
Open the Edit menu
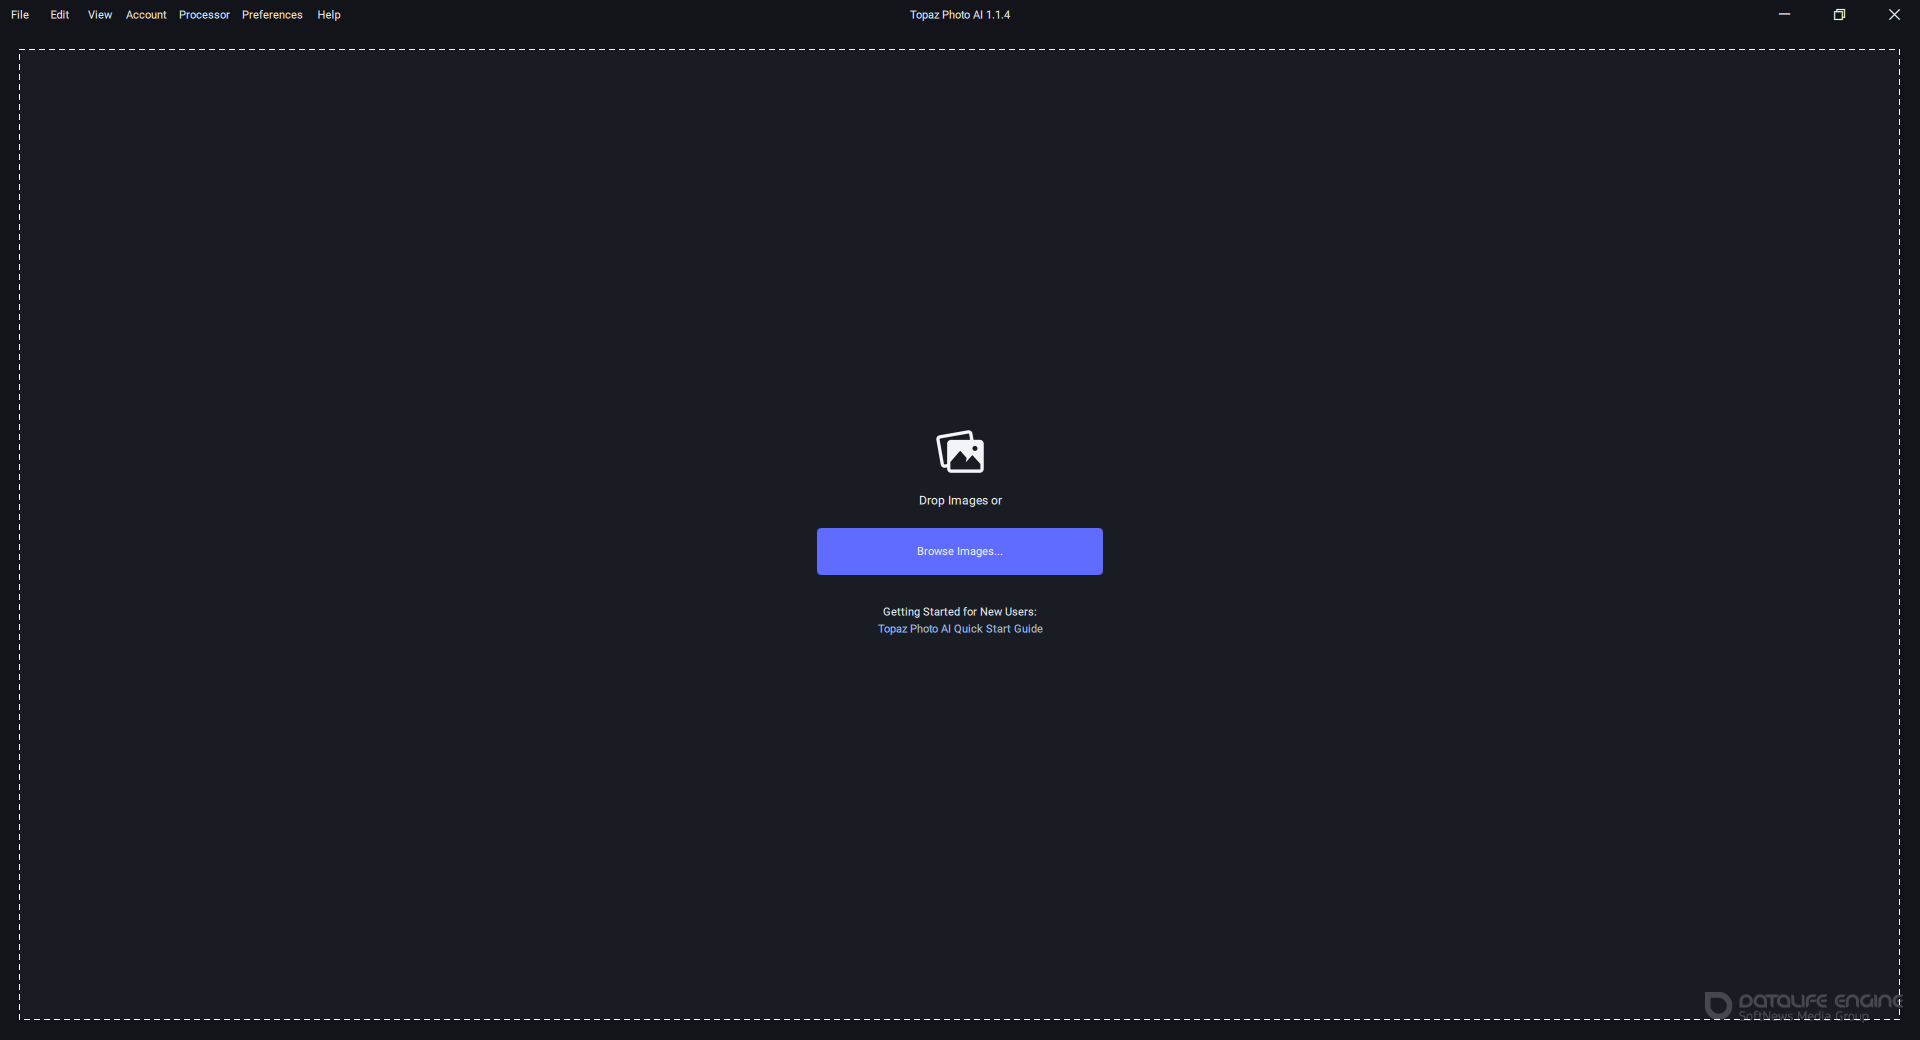(x=60, y=15)
